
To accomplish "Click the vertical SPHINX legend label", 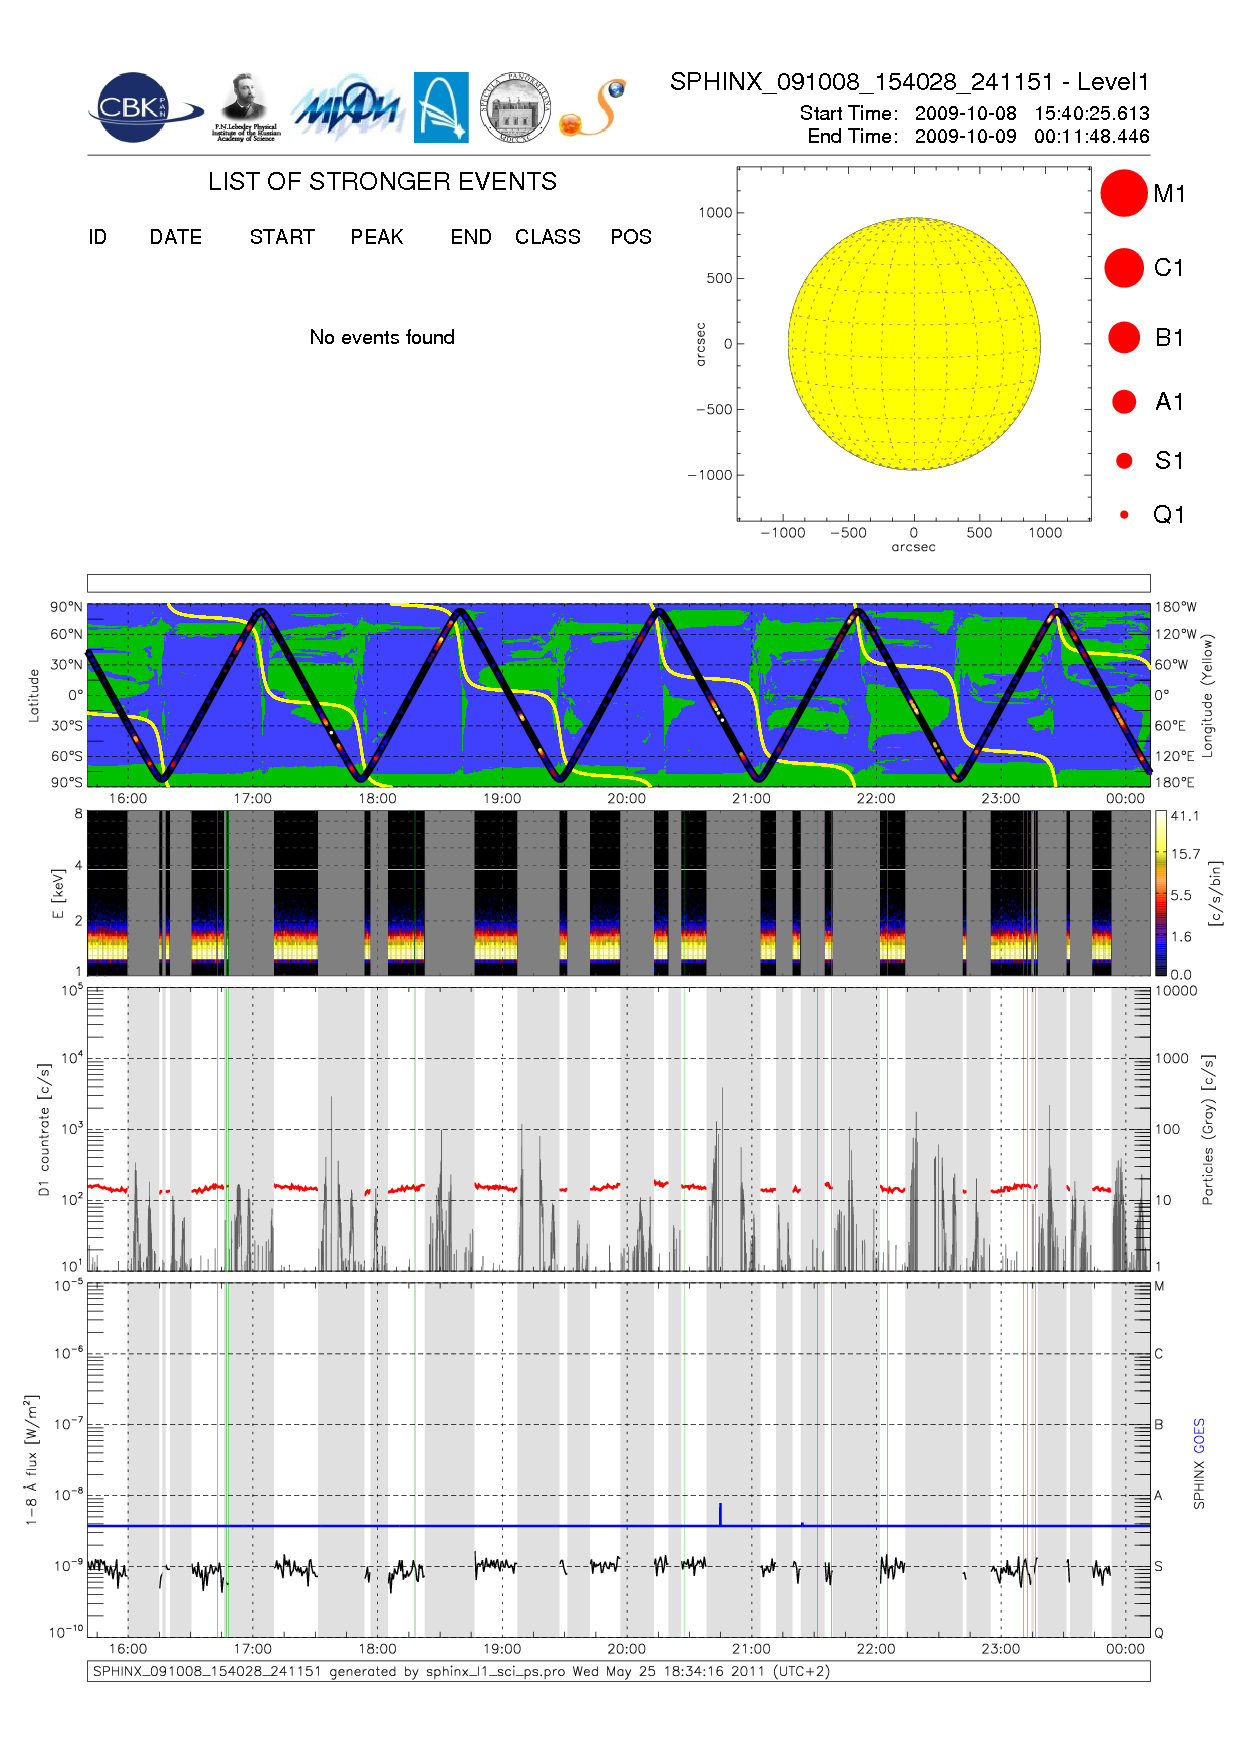I will (x=1199, y=1485).
